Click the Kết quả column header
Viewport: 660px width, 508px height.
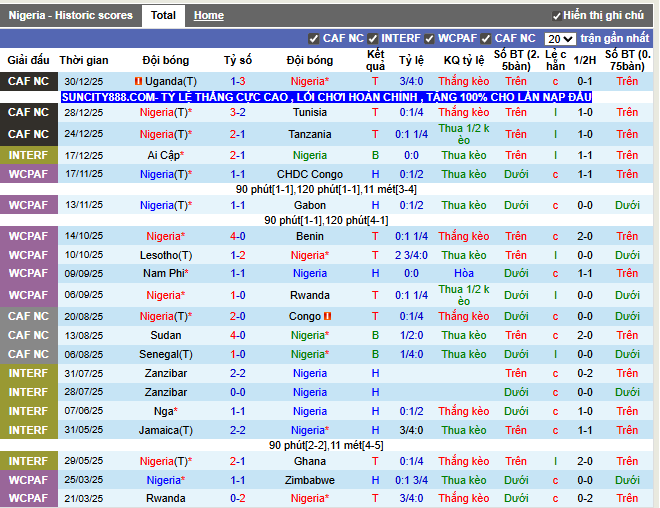click(375, 60)
